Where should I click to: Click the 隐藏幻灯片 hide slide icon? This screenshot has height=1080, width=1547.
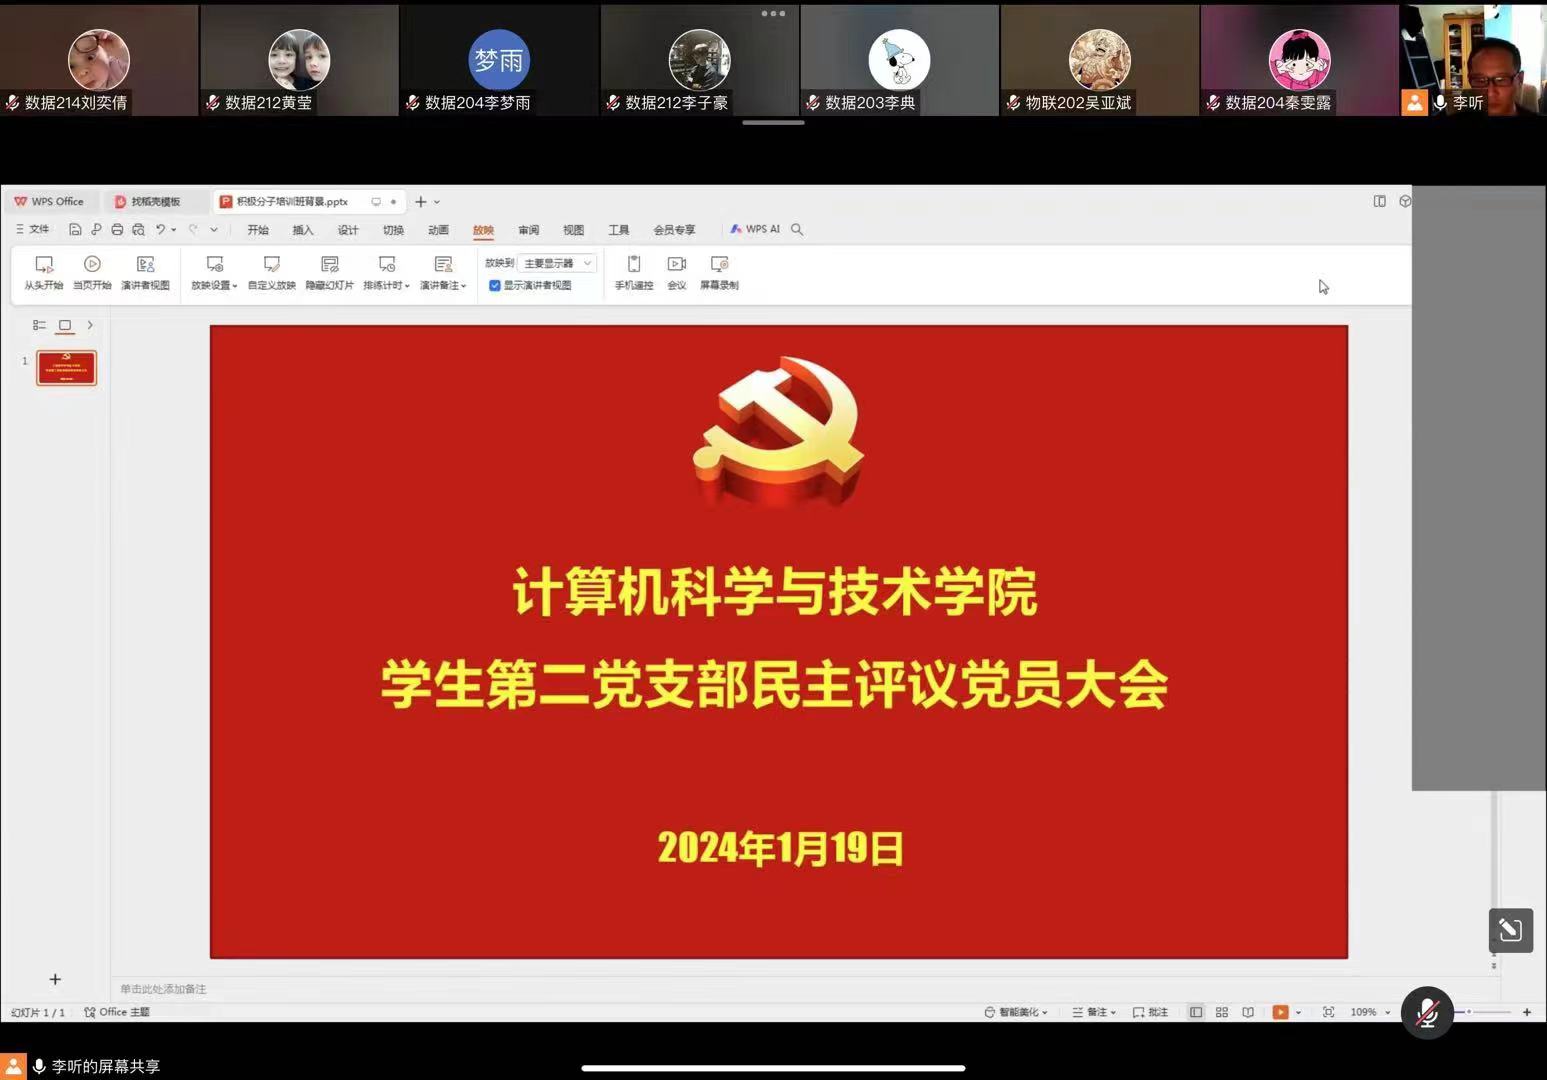click(x=329, y=270)
